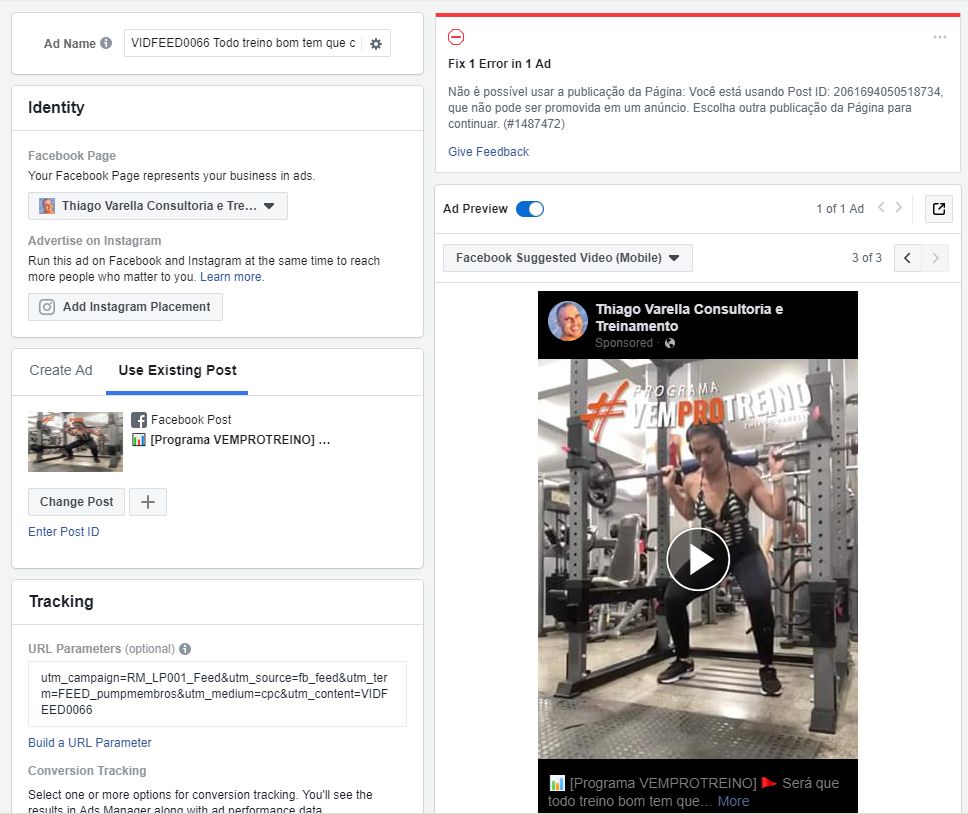This screenshot has height=814, width=968.
Task: Toggle the Ad Preview switch off
Action: pos(530,209)
